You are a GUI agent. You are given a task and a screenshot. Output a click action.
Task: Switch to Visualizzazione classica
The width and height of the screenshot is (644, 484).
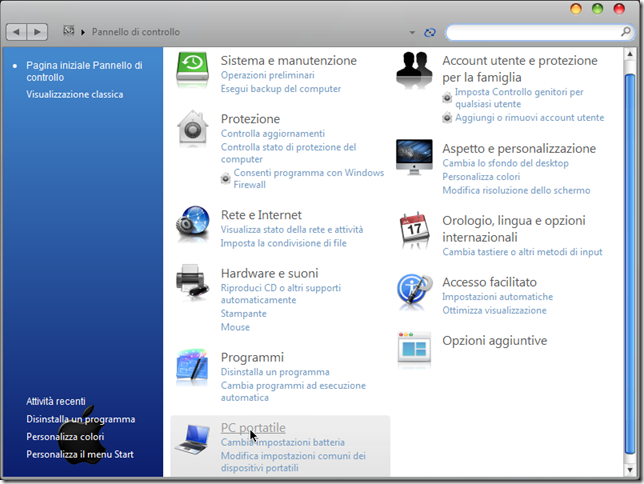point(75,94)
